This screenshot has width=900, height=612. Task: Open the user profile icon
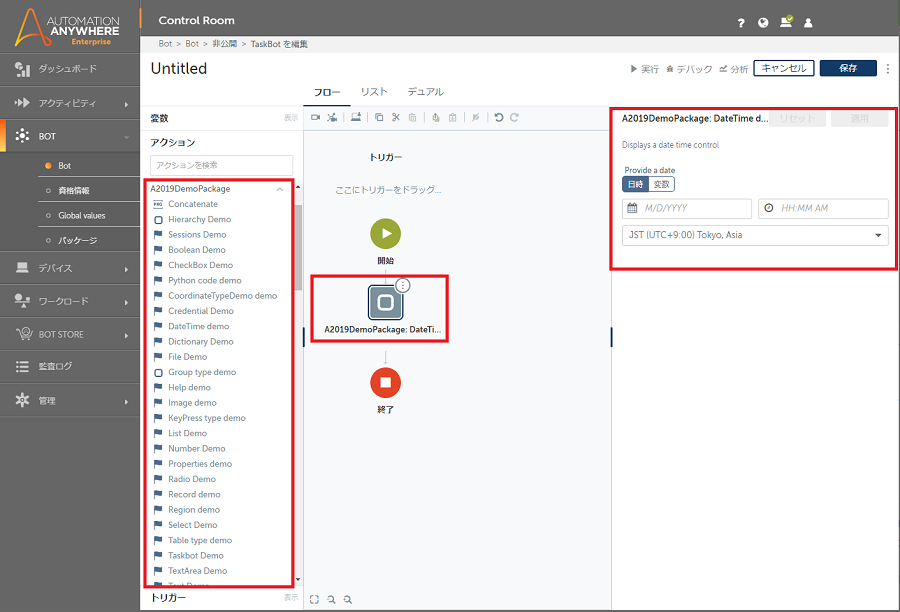pos(808,23)
